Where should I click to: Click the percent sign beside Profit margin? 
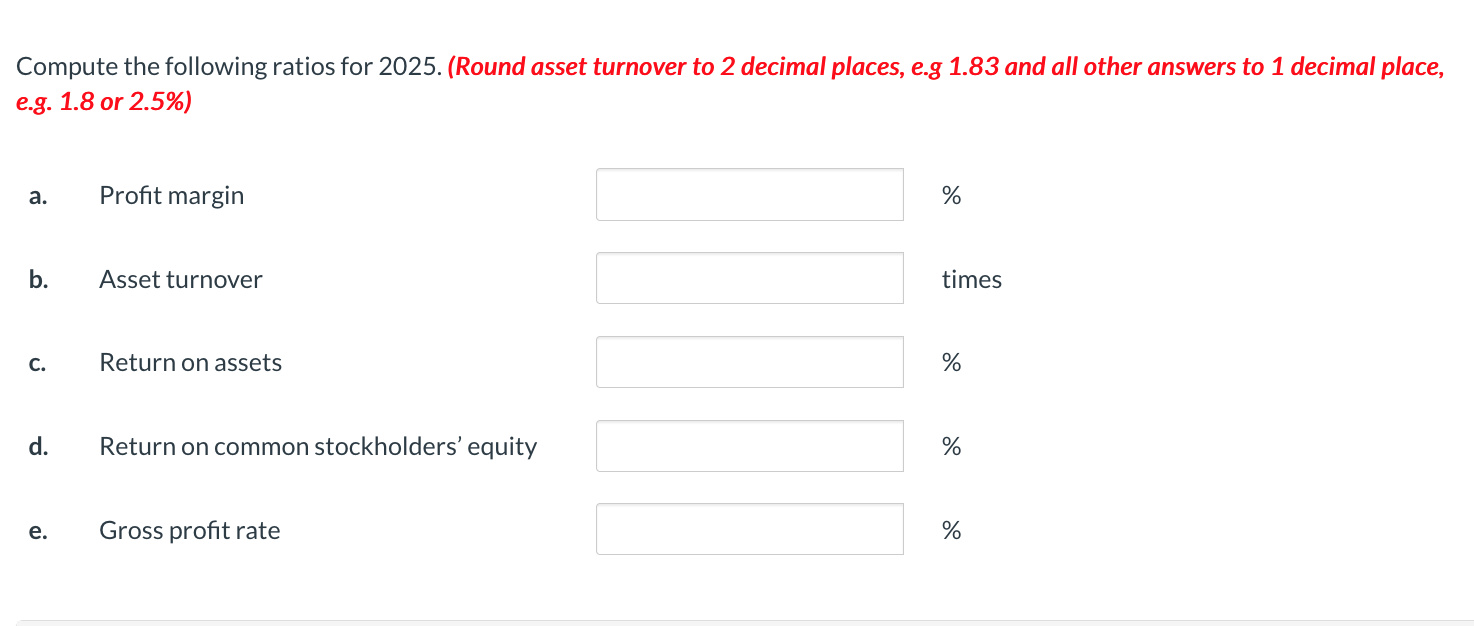[950, 195]
